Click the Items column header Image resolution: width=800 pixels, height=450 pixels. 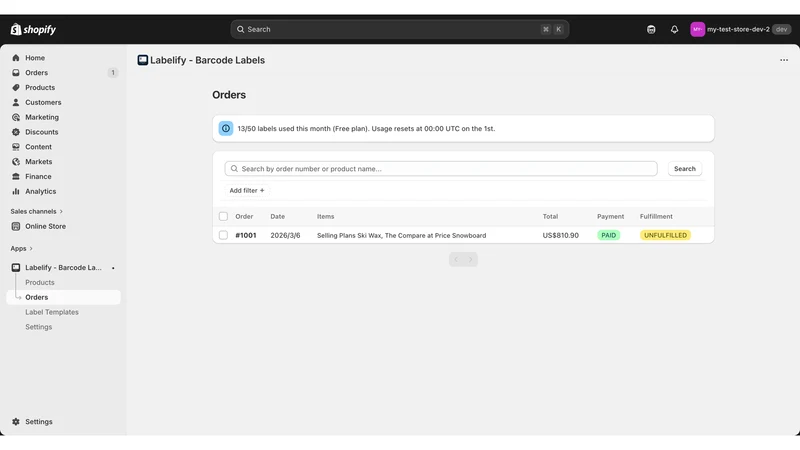[326, 216]
